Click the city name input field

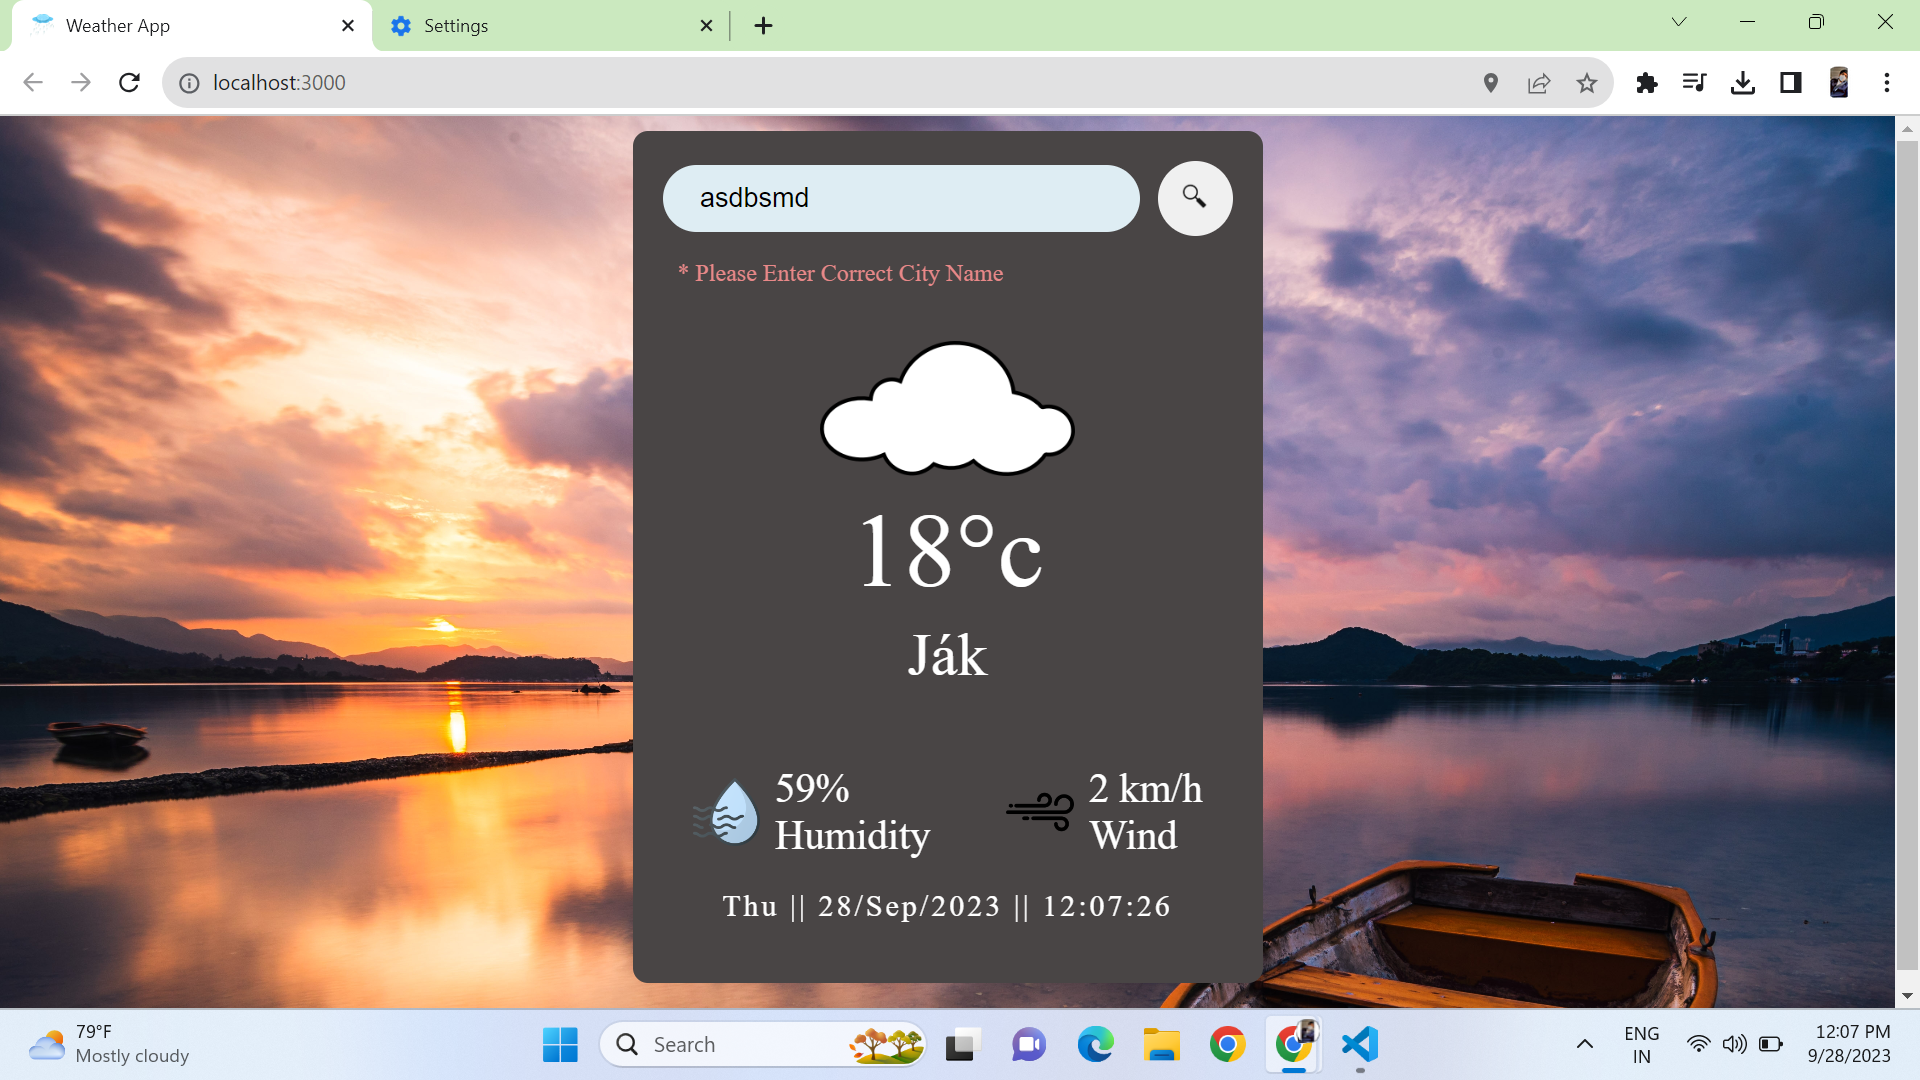coord(900,198)
